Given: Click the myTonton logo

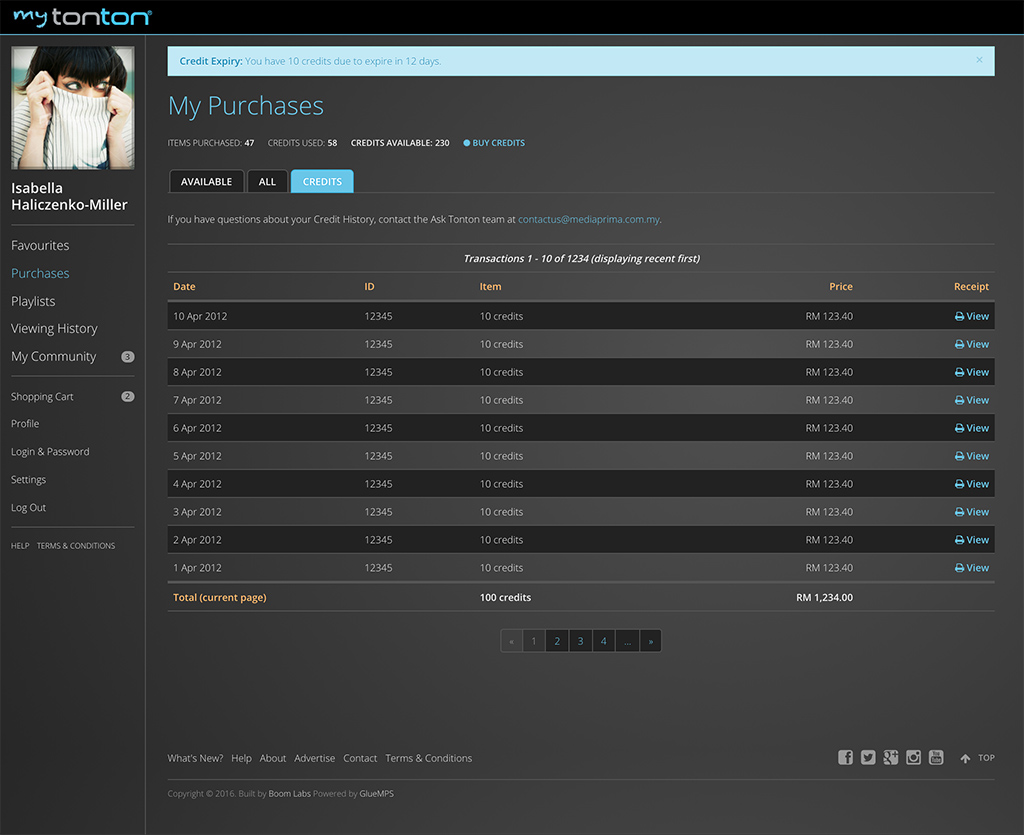Looking at the screenshot, I should (82, 17).
